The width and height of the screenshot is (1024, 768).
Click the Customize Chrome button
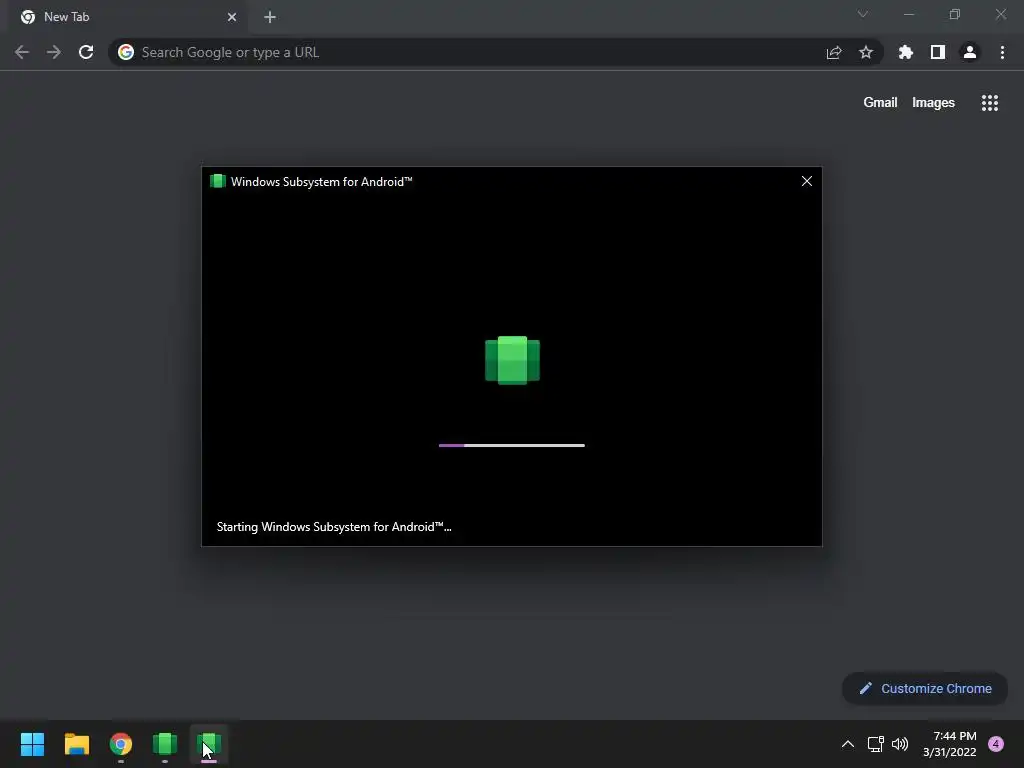pyautogui.click(x=925, y=688)
